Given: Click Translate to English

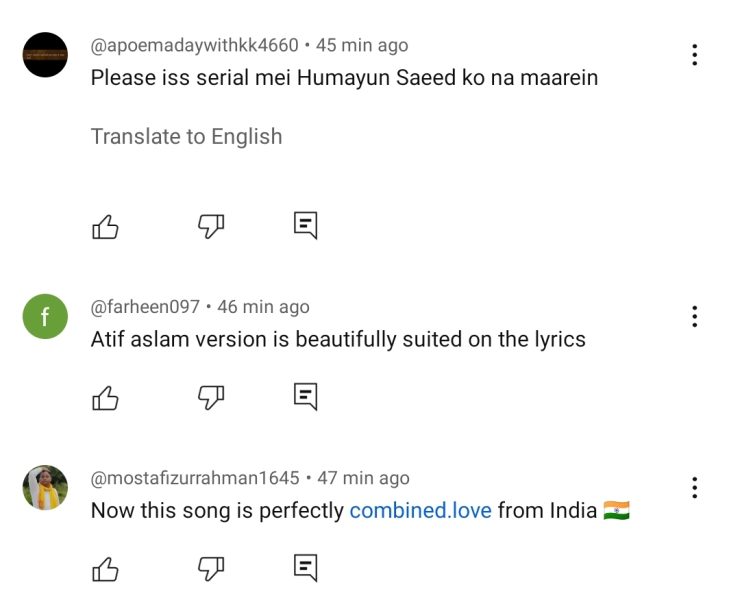Looking at the screenshot, I should click(x=186, y=137).
